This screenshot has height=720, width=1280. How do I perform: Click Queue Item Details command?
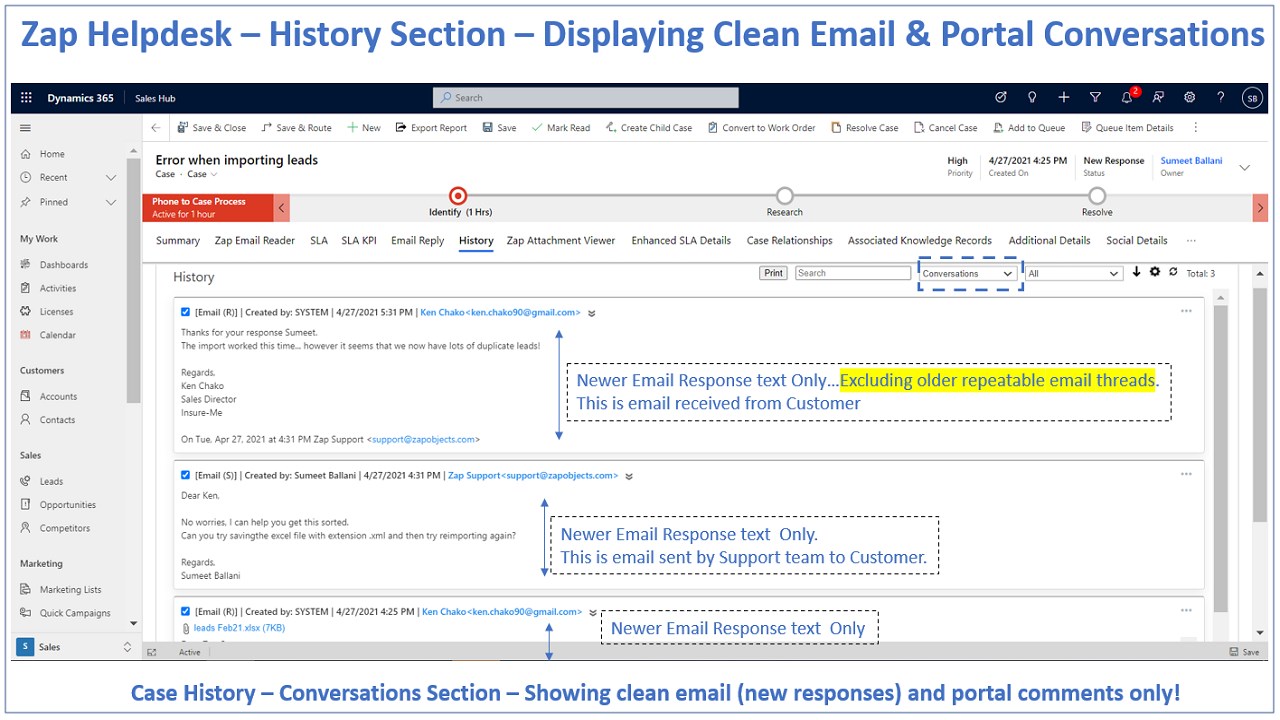pos(1127,128)
